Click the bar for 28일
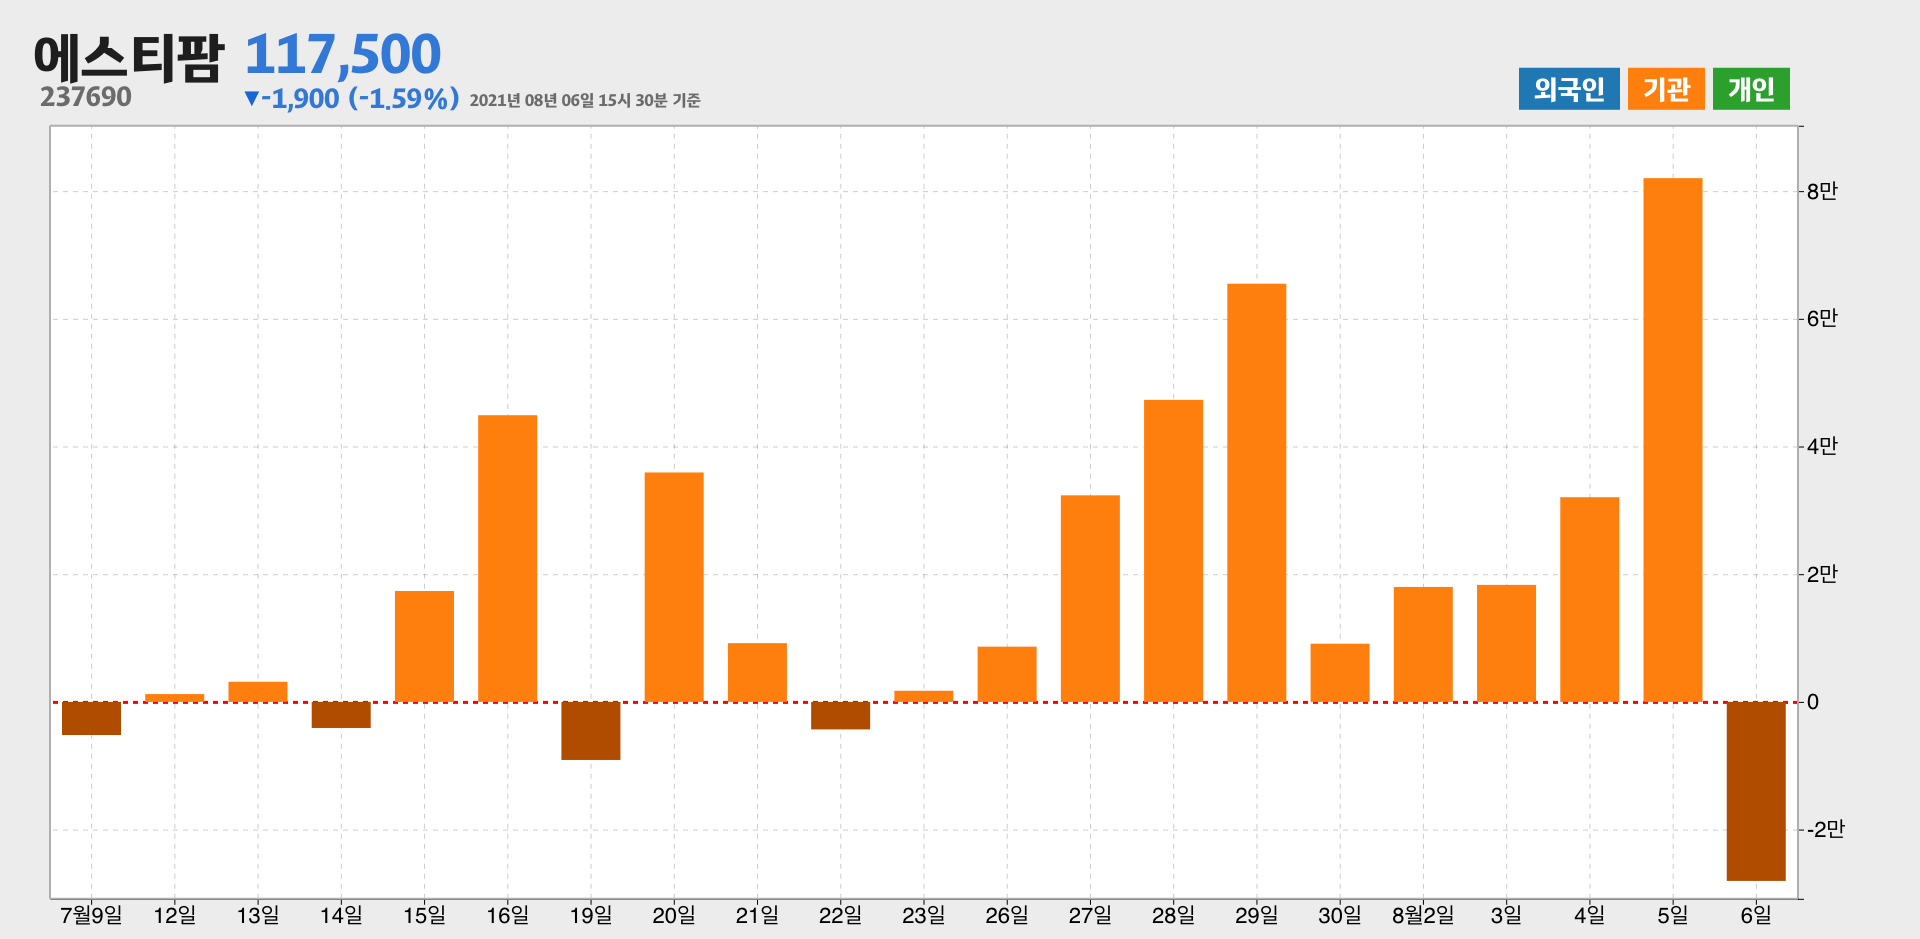This screenshot has height=939, width=1920. pos(1173,551)
